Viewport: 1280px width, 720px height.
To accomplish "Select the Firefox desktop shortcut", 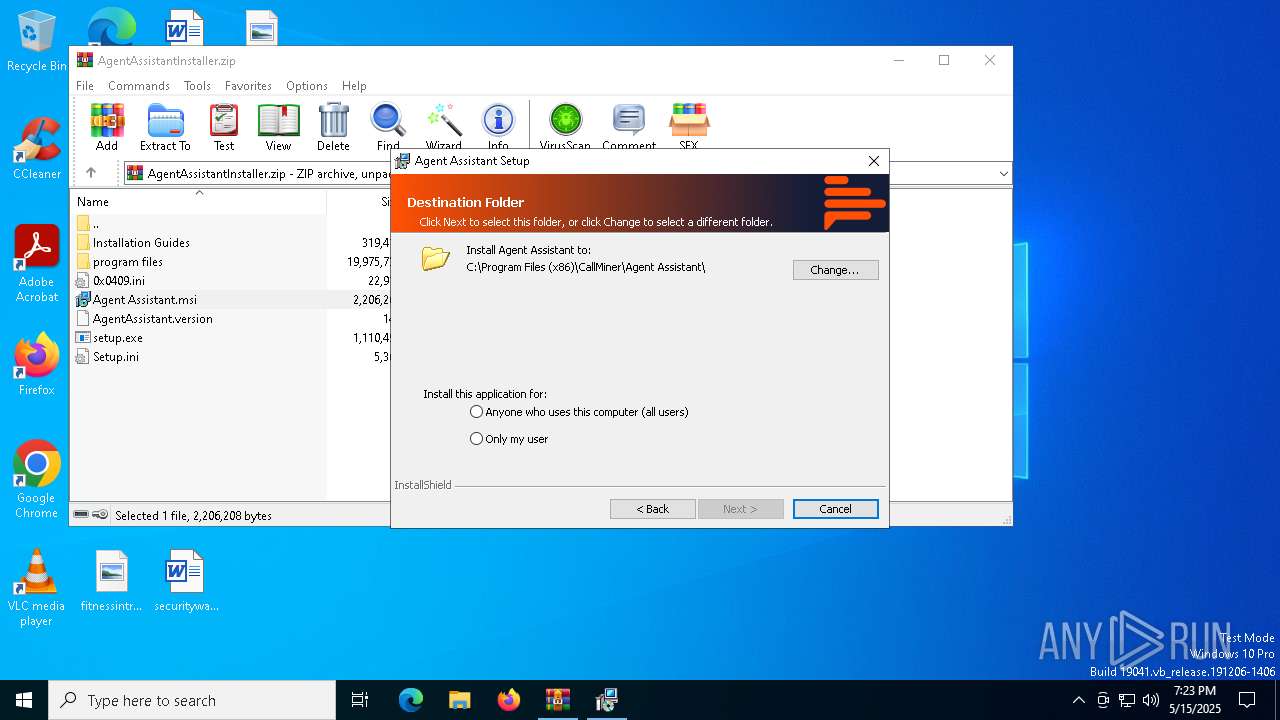I will point(37,364).
